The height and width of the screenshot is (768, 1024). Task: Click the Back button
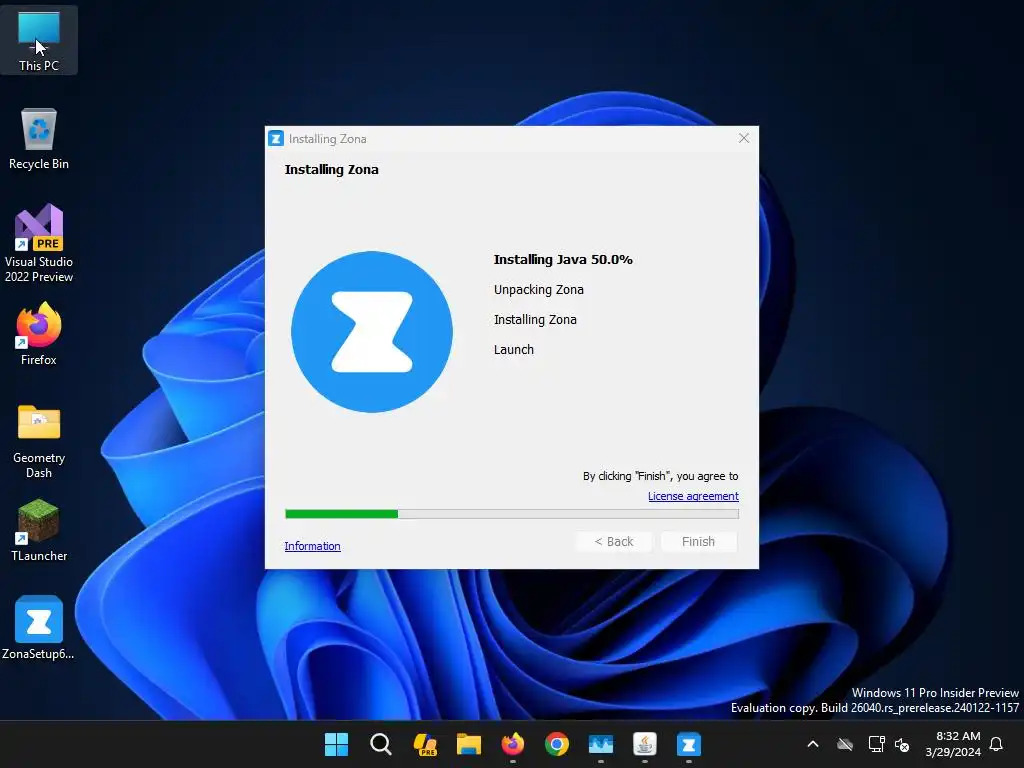[x=614, y=541]
